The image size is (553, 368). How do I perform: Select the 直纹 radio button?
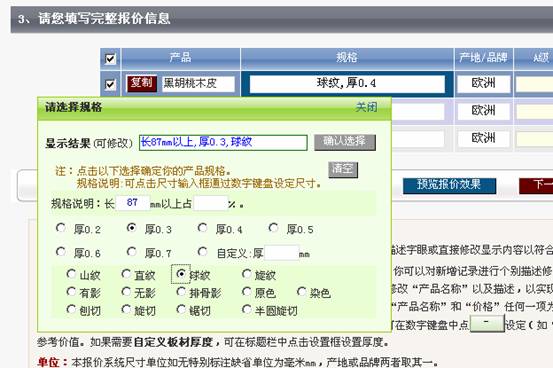(126, 273)
